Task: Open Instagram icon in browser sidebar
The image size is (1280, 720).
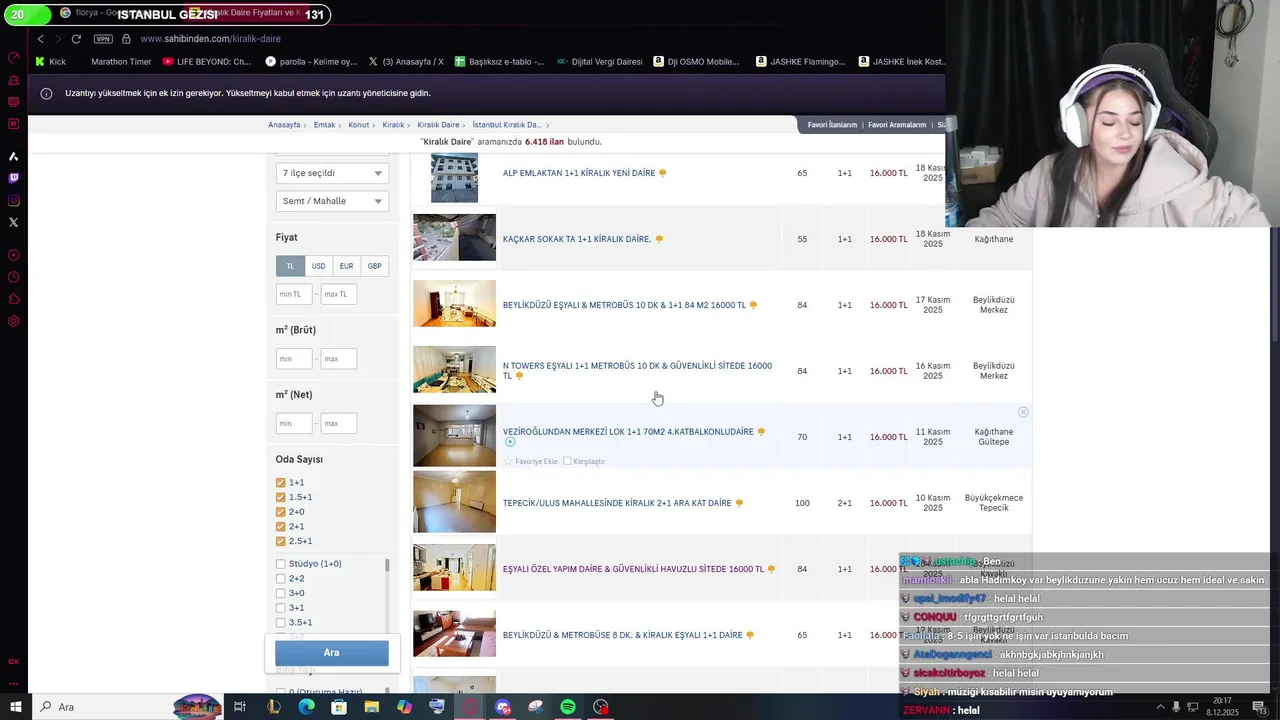Action: point(13,200)
